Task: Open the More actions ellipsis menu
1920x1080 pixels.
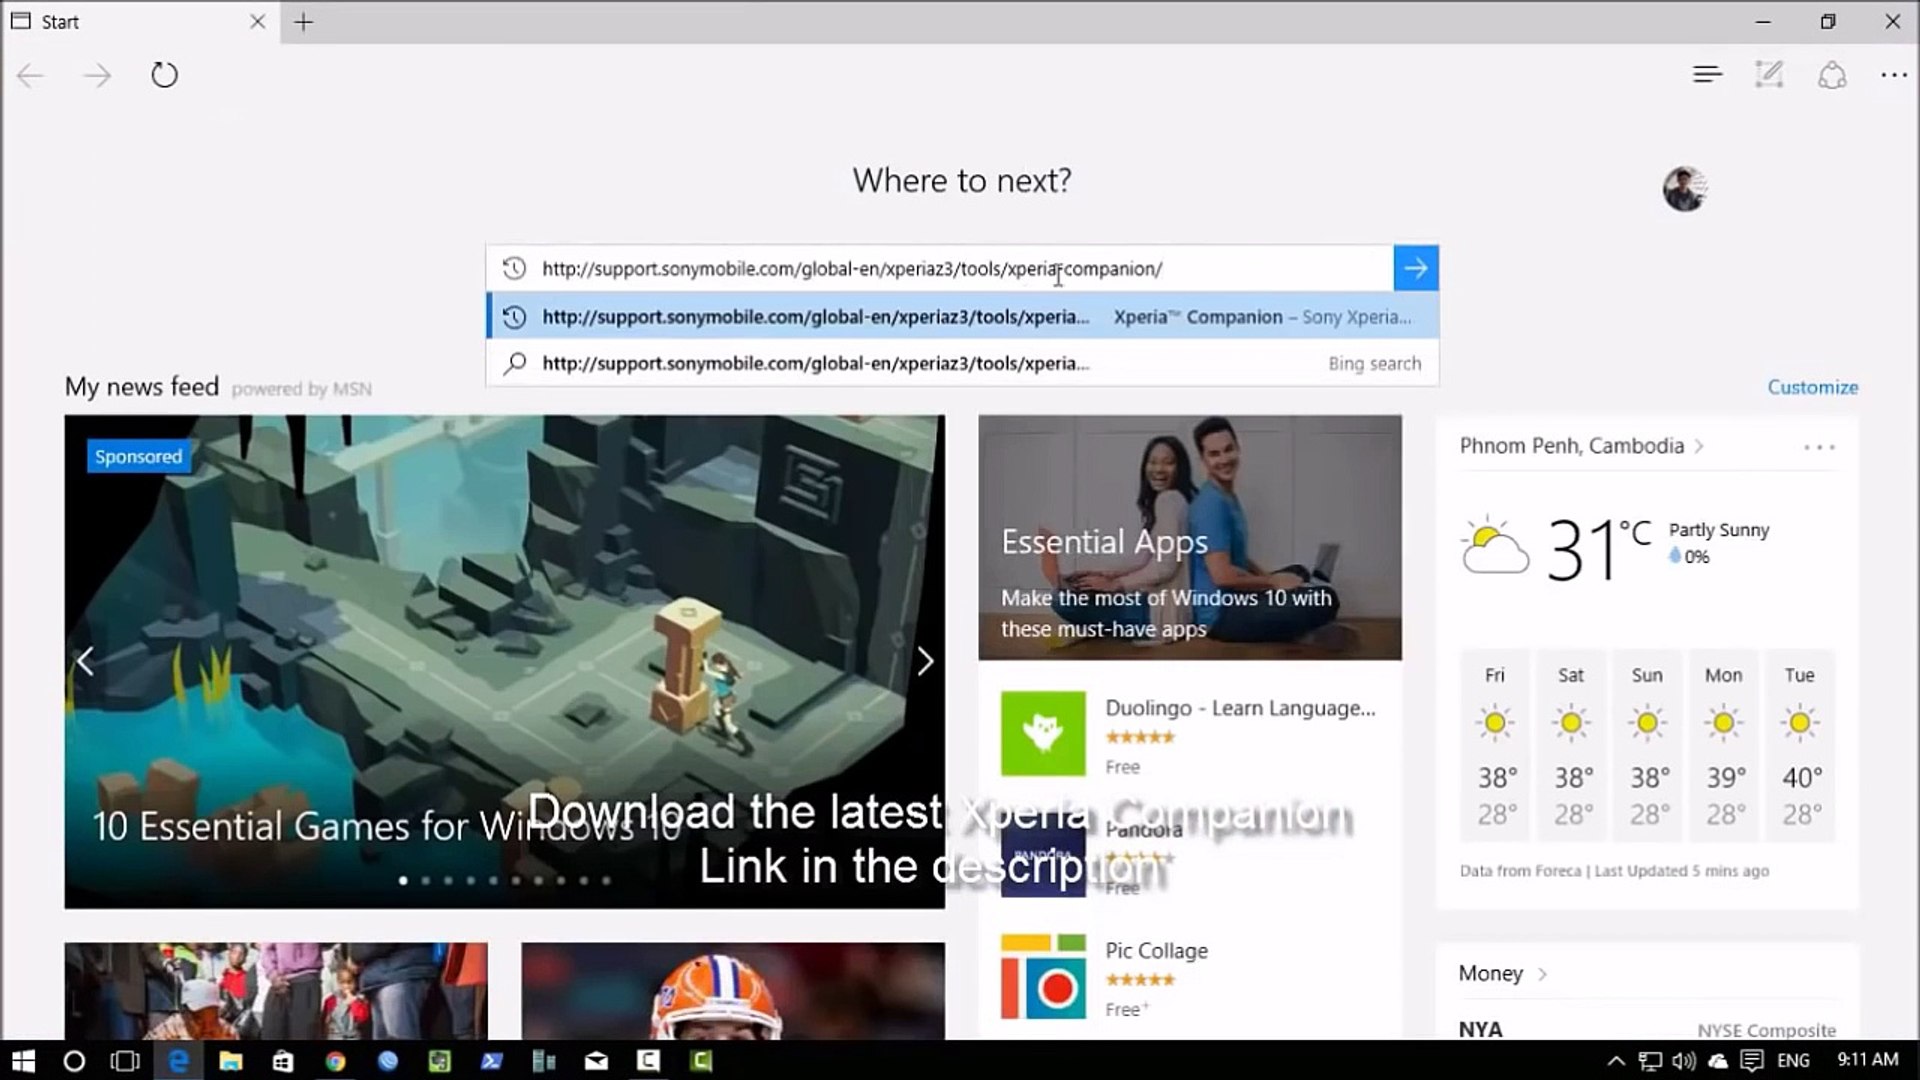Action: click(x=1893, y=75)
